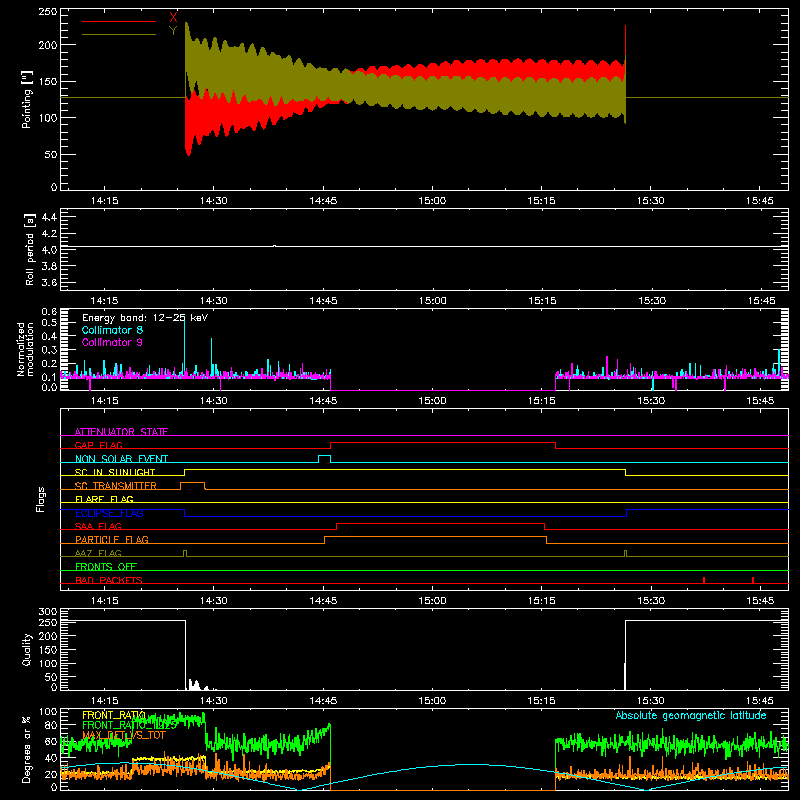This screenshot has width=800, height=800.
Task: Click the Pointing ["] axis title
Action: (x=27, y=99)
